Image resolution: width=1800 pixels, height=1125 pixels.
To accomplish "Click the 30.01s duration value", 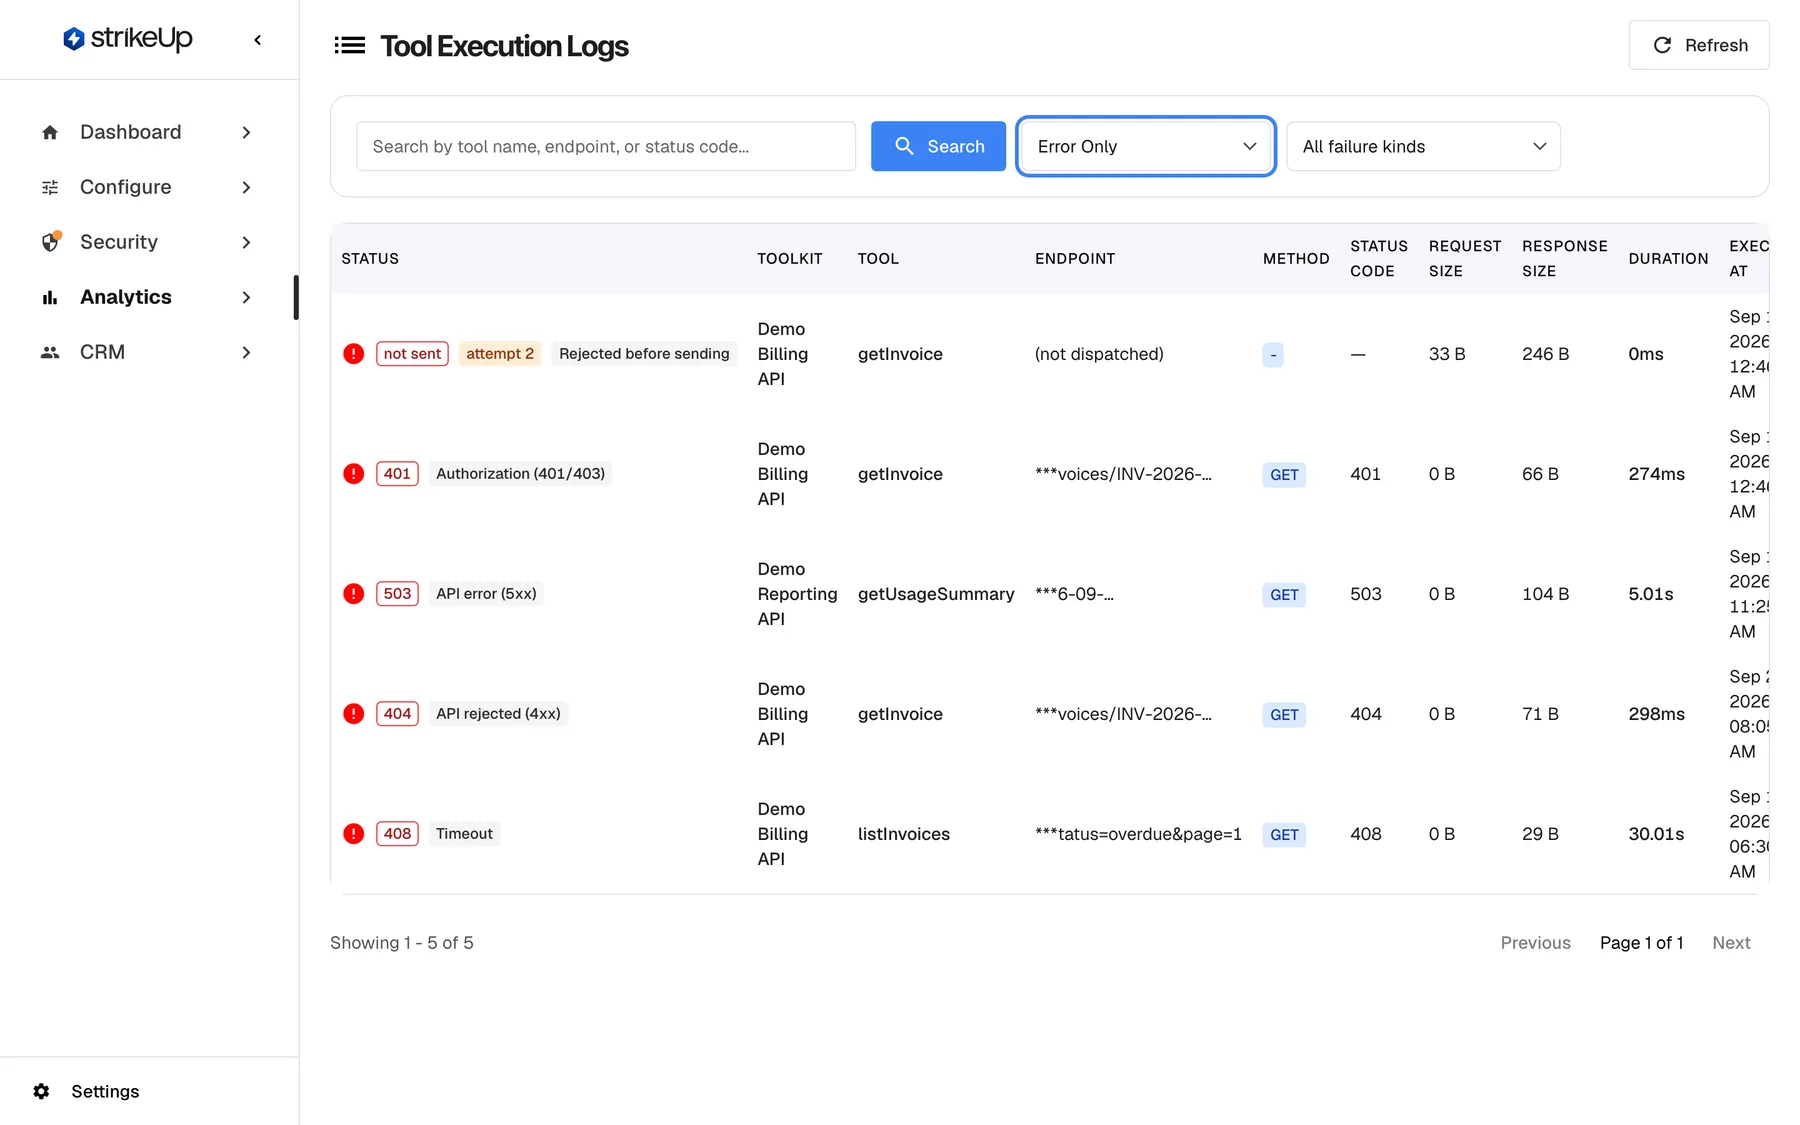I will [1656, 834].
